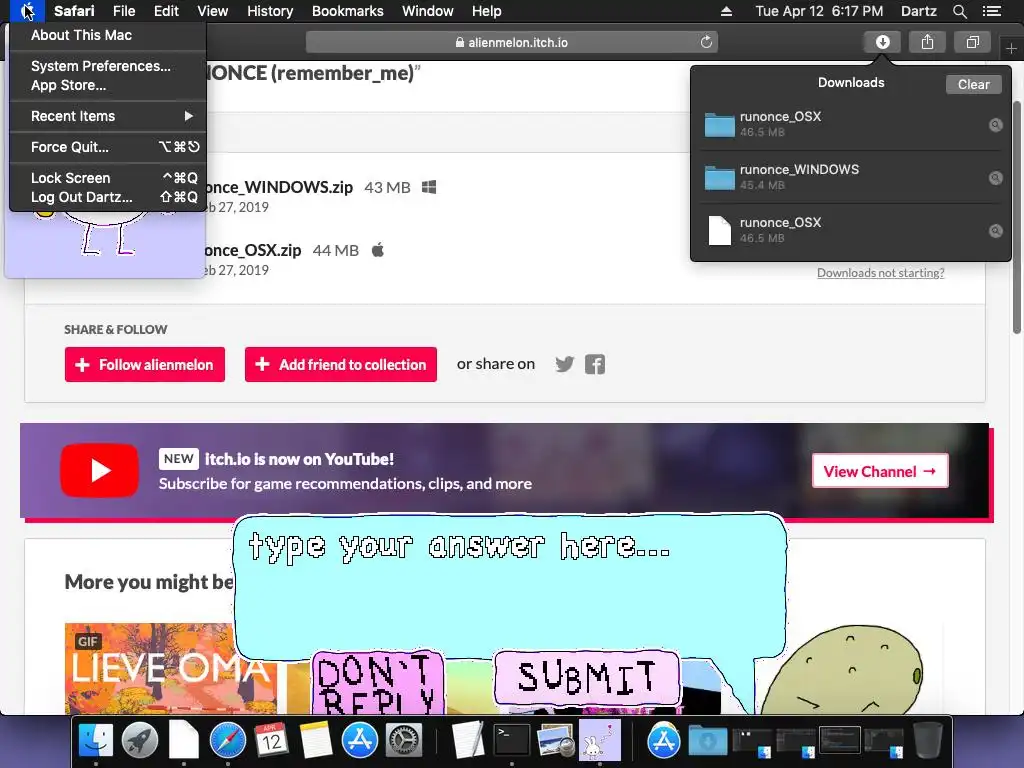Open the Safari menu
This screenshot has height=768, width=1024.
coord(74,11)
